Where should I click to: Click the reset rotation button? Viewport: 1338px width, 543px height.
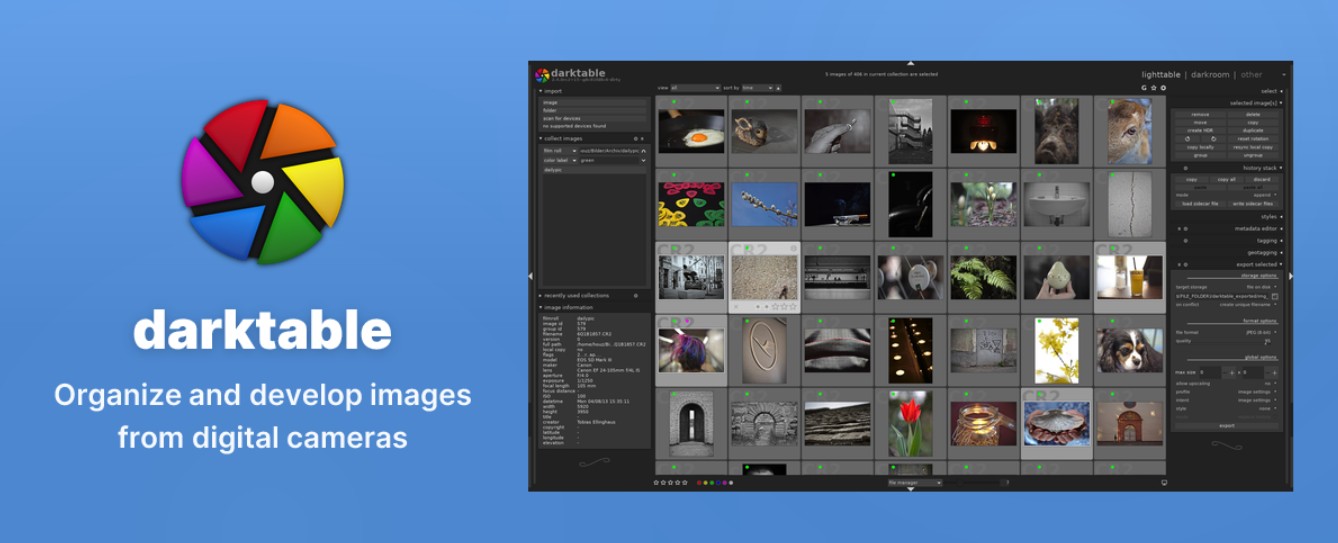tap(1253, 138)
